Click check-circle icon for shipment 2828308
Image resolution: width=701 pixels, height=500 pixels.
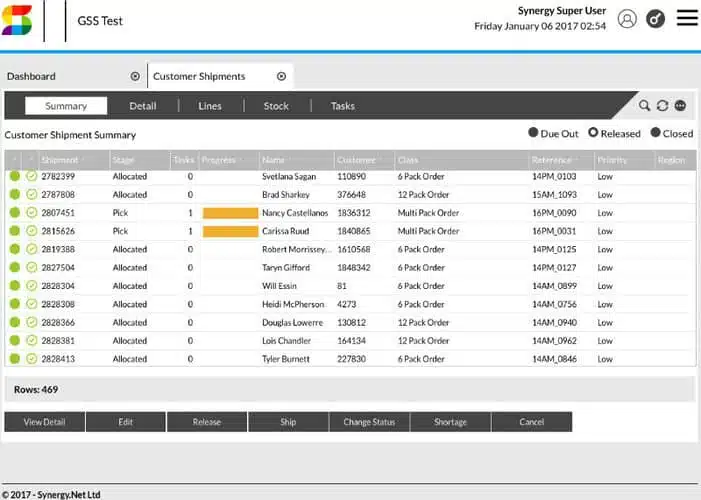pyautogui.click(x=31, y=304)
